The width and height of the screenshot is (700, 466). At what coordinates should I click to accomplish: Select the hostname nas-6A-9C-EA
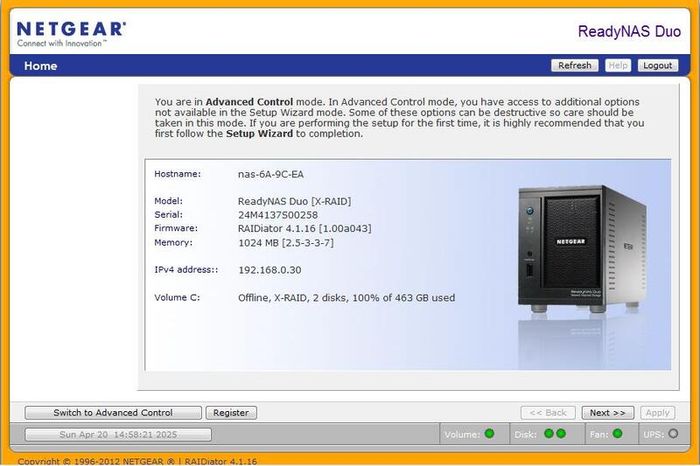[x=271, y=174]
